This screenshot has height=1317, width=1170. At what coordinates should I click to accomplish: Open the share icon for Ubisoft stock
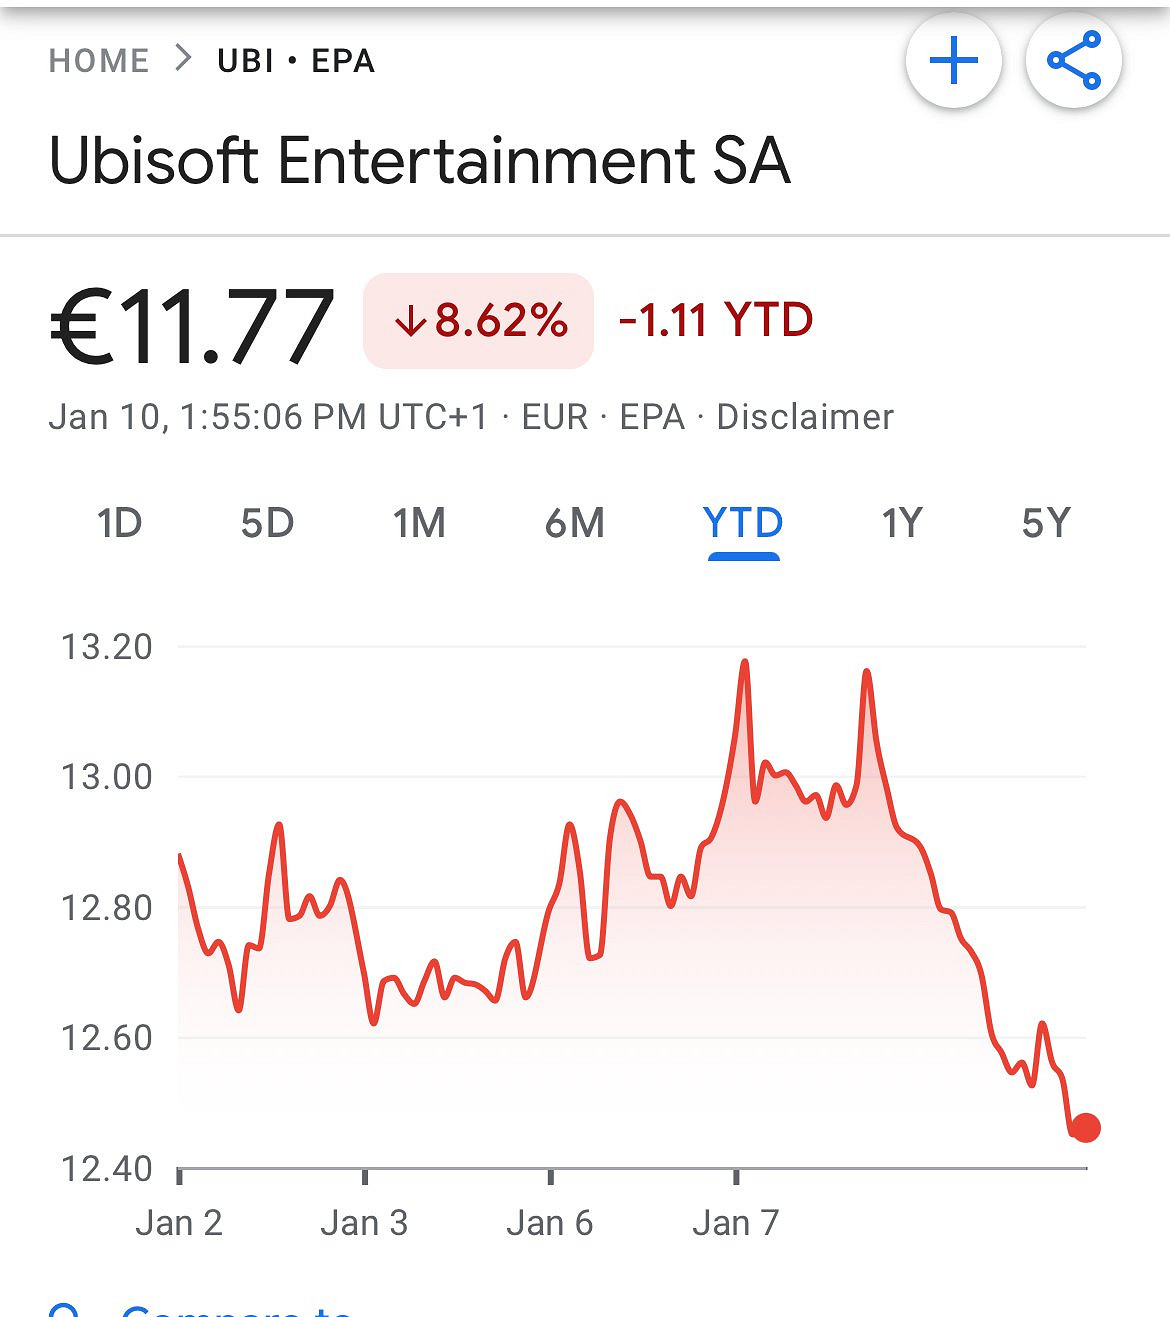(x=1075, y=60)
